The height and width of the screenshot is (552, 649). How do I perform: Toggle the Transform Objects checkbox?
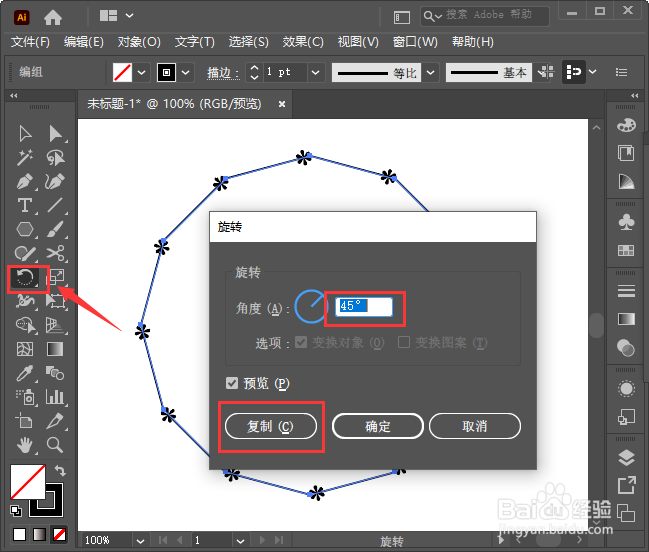tap(301, 342)
